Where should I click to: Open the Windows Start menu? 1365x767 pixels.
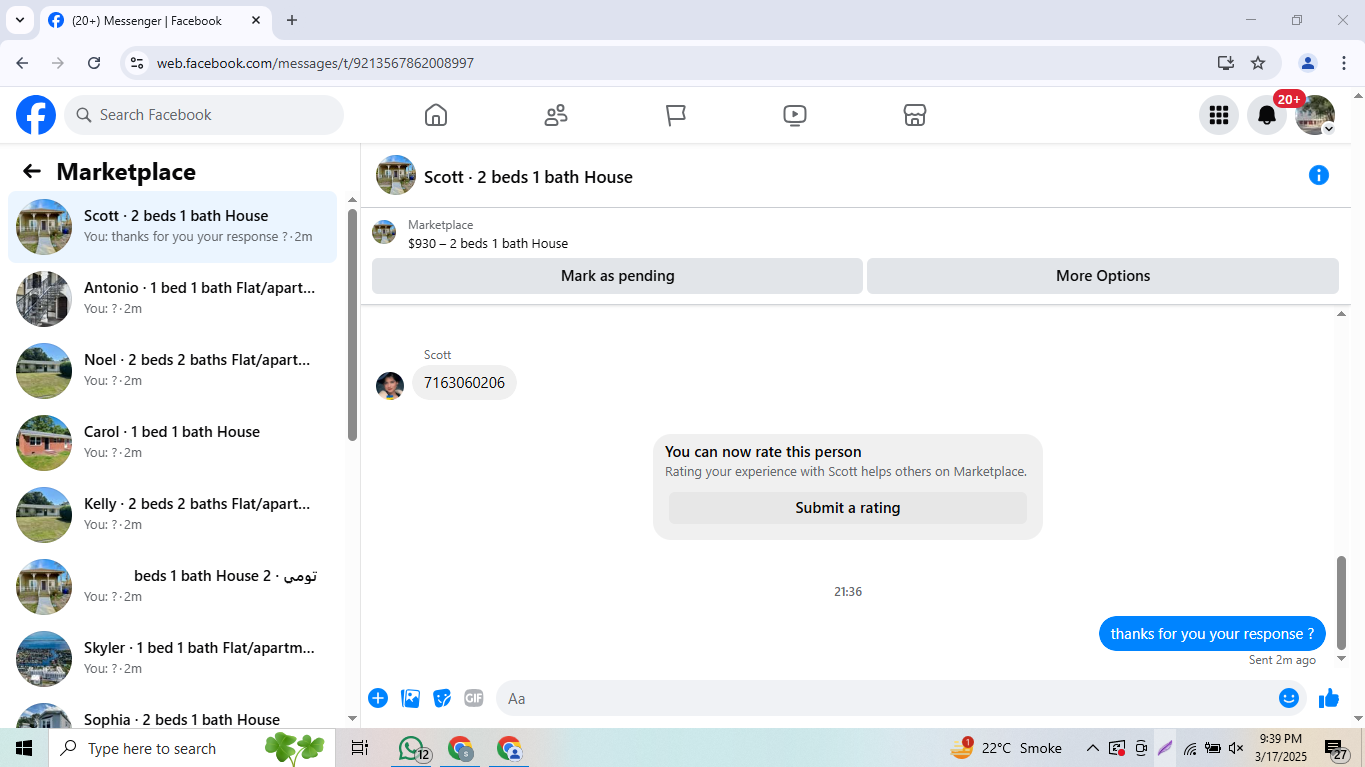(24, 748)
